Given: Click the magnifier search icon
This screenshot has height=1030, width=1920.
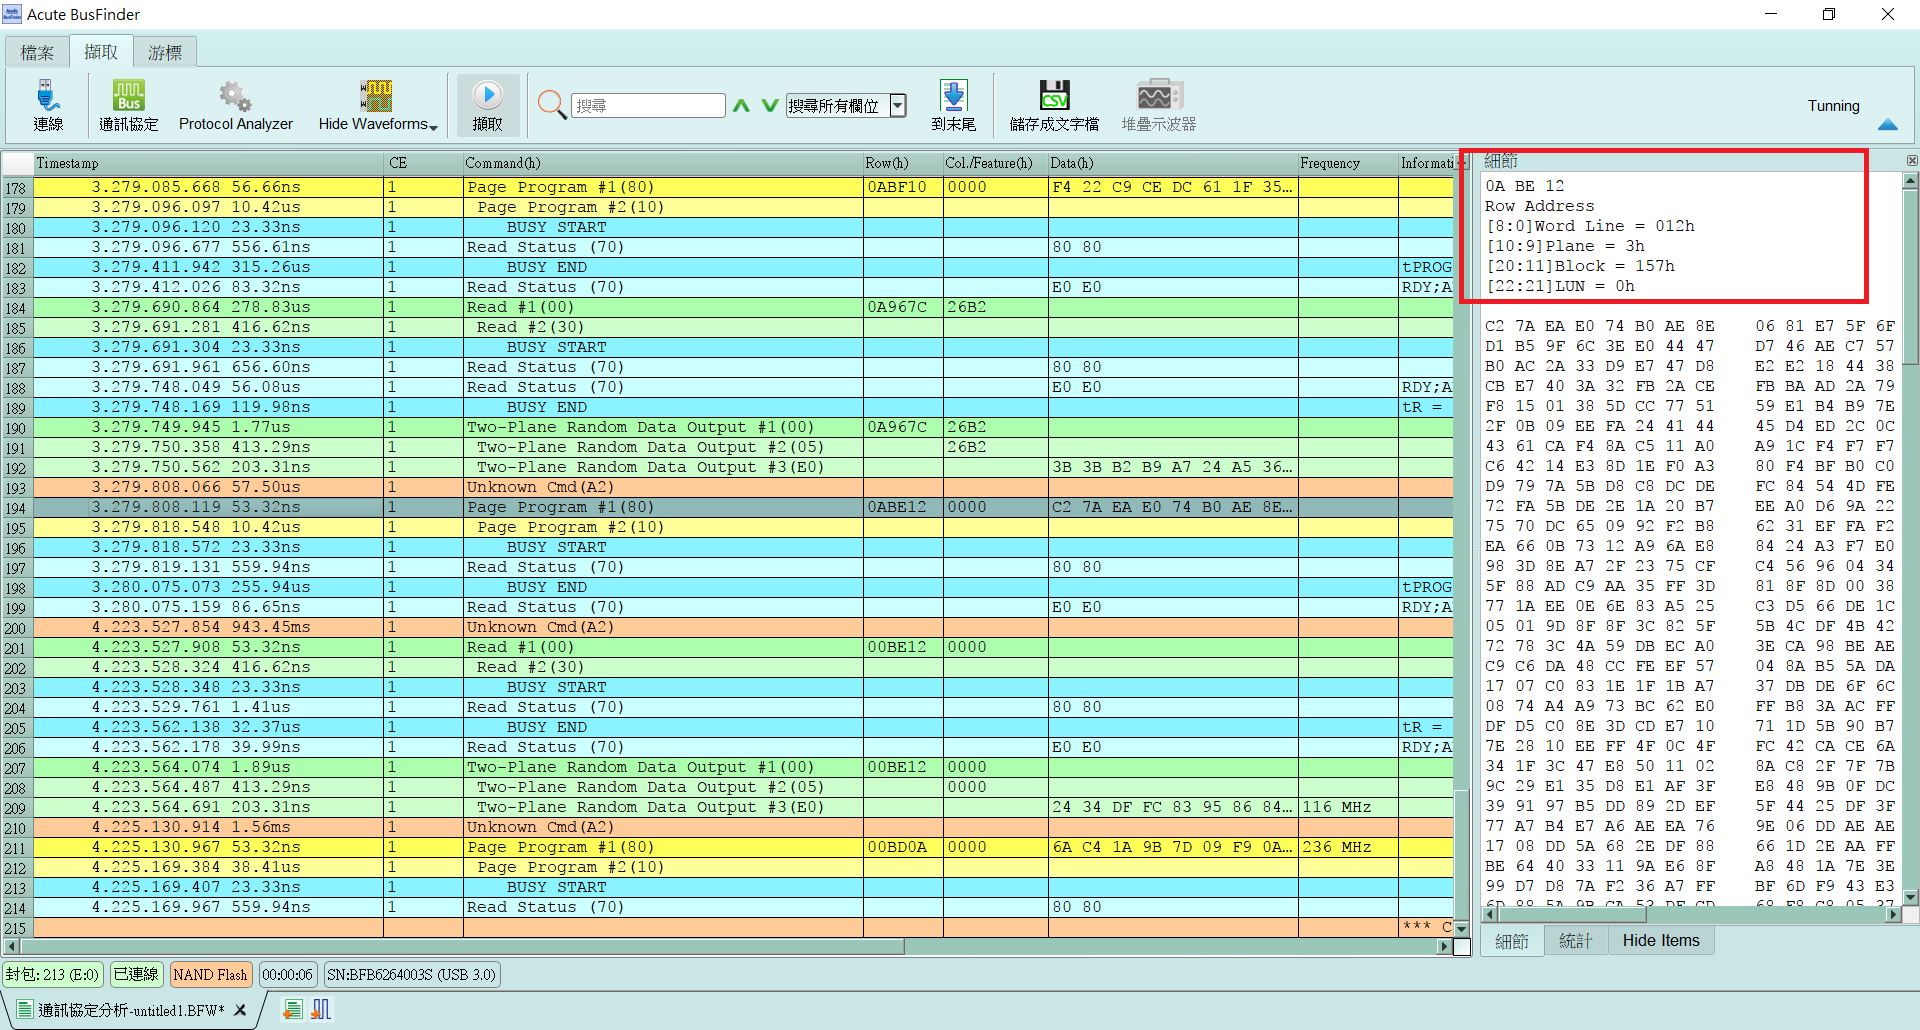Looking at the screenshot, I should (552, 104).
